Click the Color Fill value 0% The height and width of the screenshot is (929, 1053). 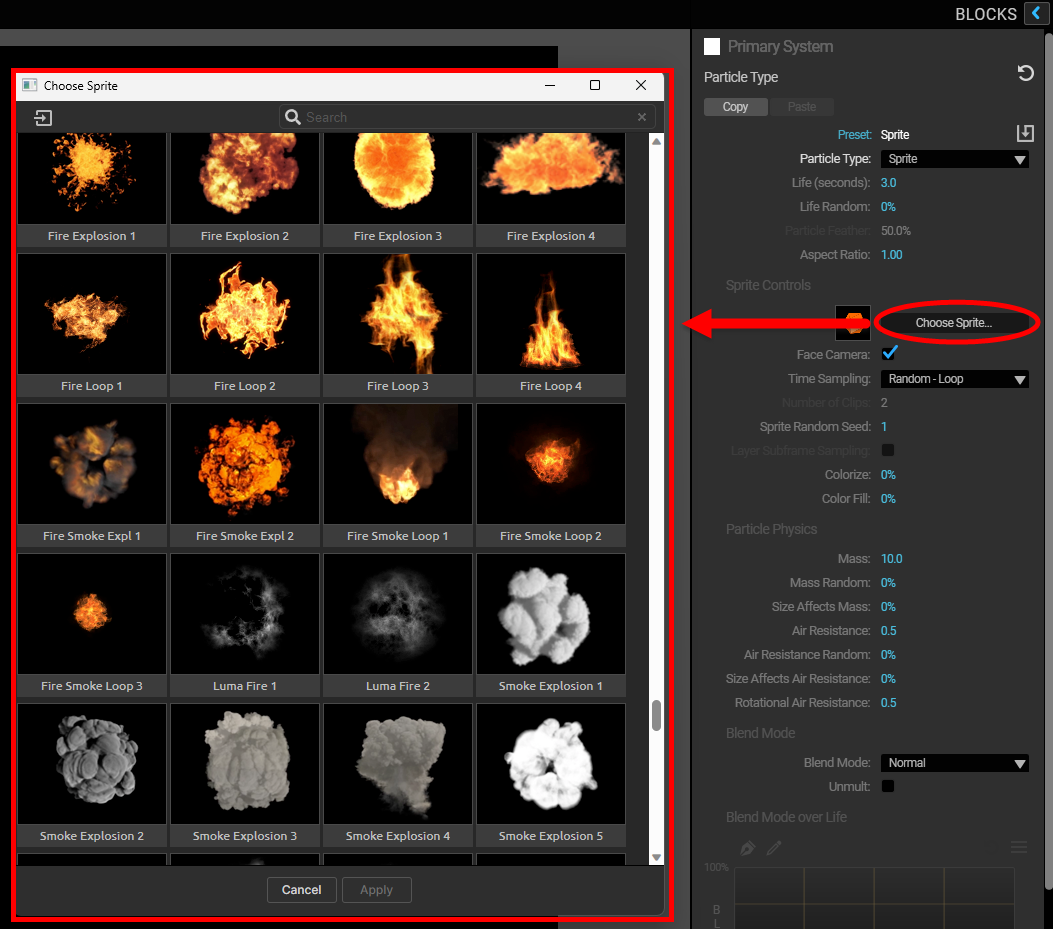coord(888,498)
